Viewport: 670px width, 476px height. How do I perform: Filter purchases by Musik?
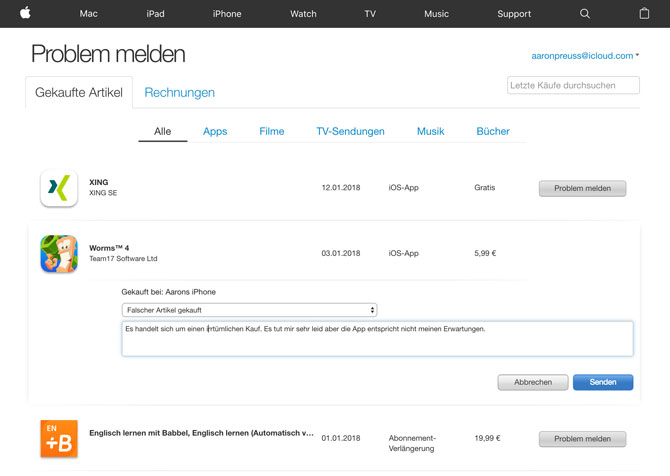[x=430, y=132]
